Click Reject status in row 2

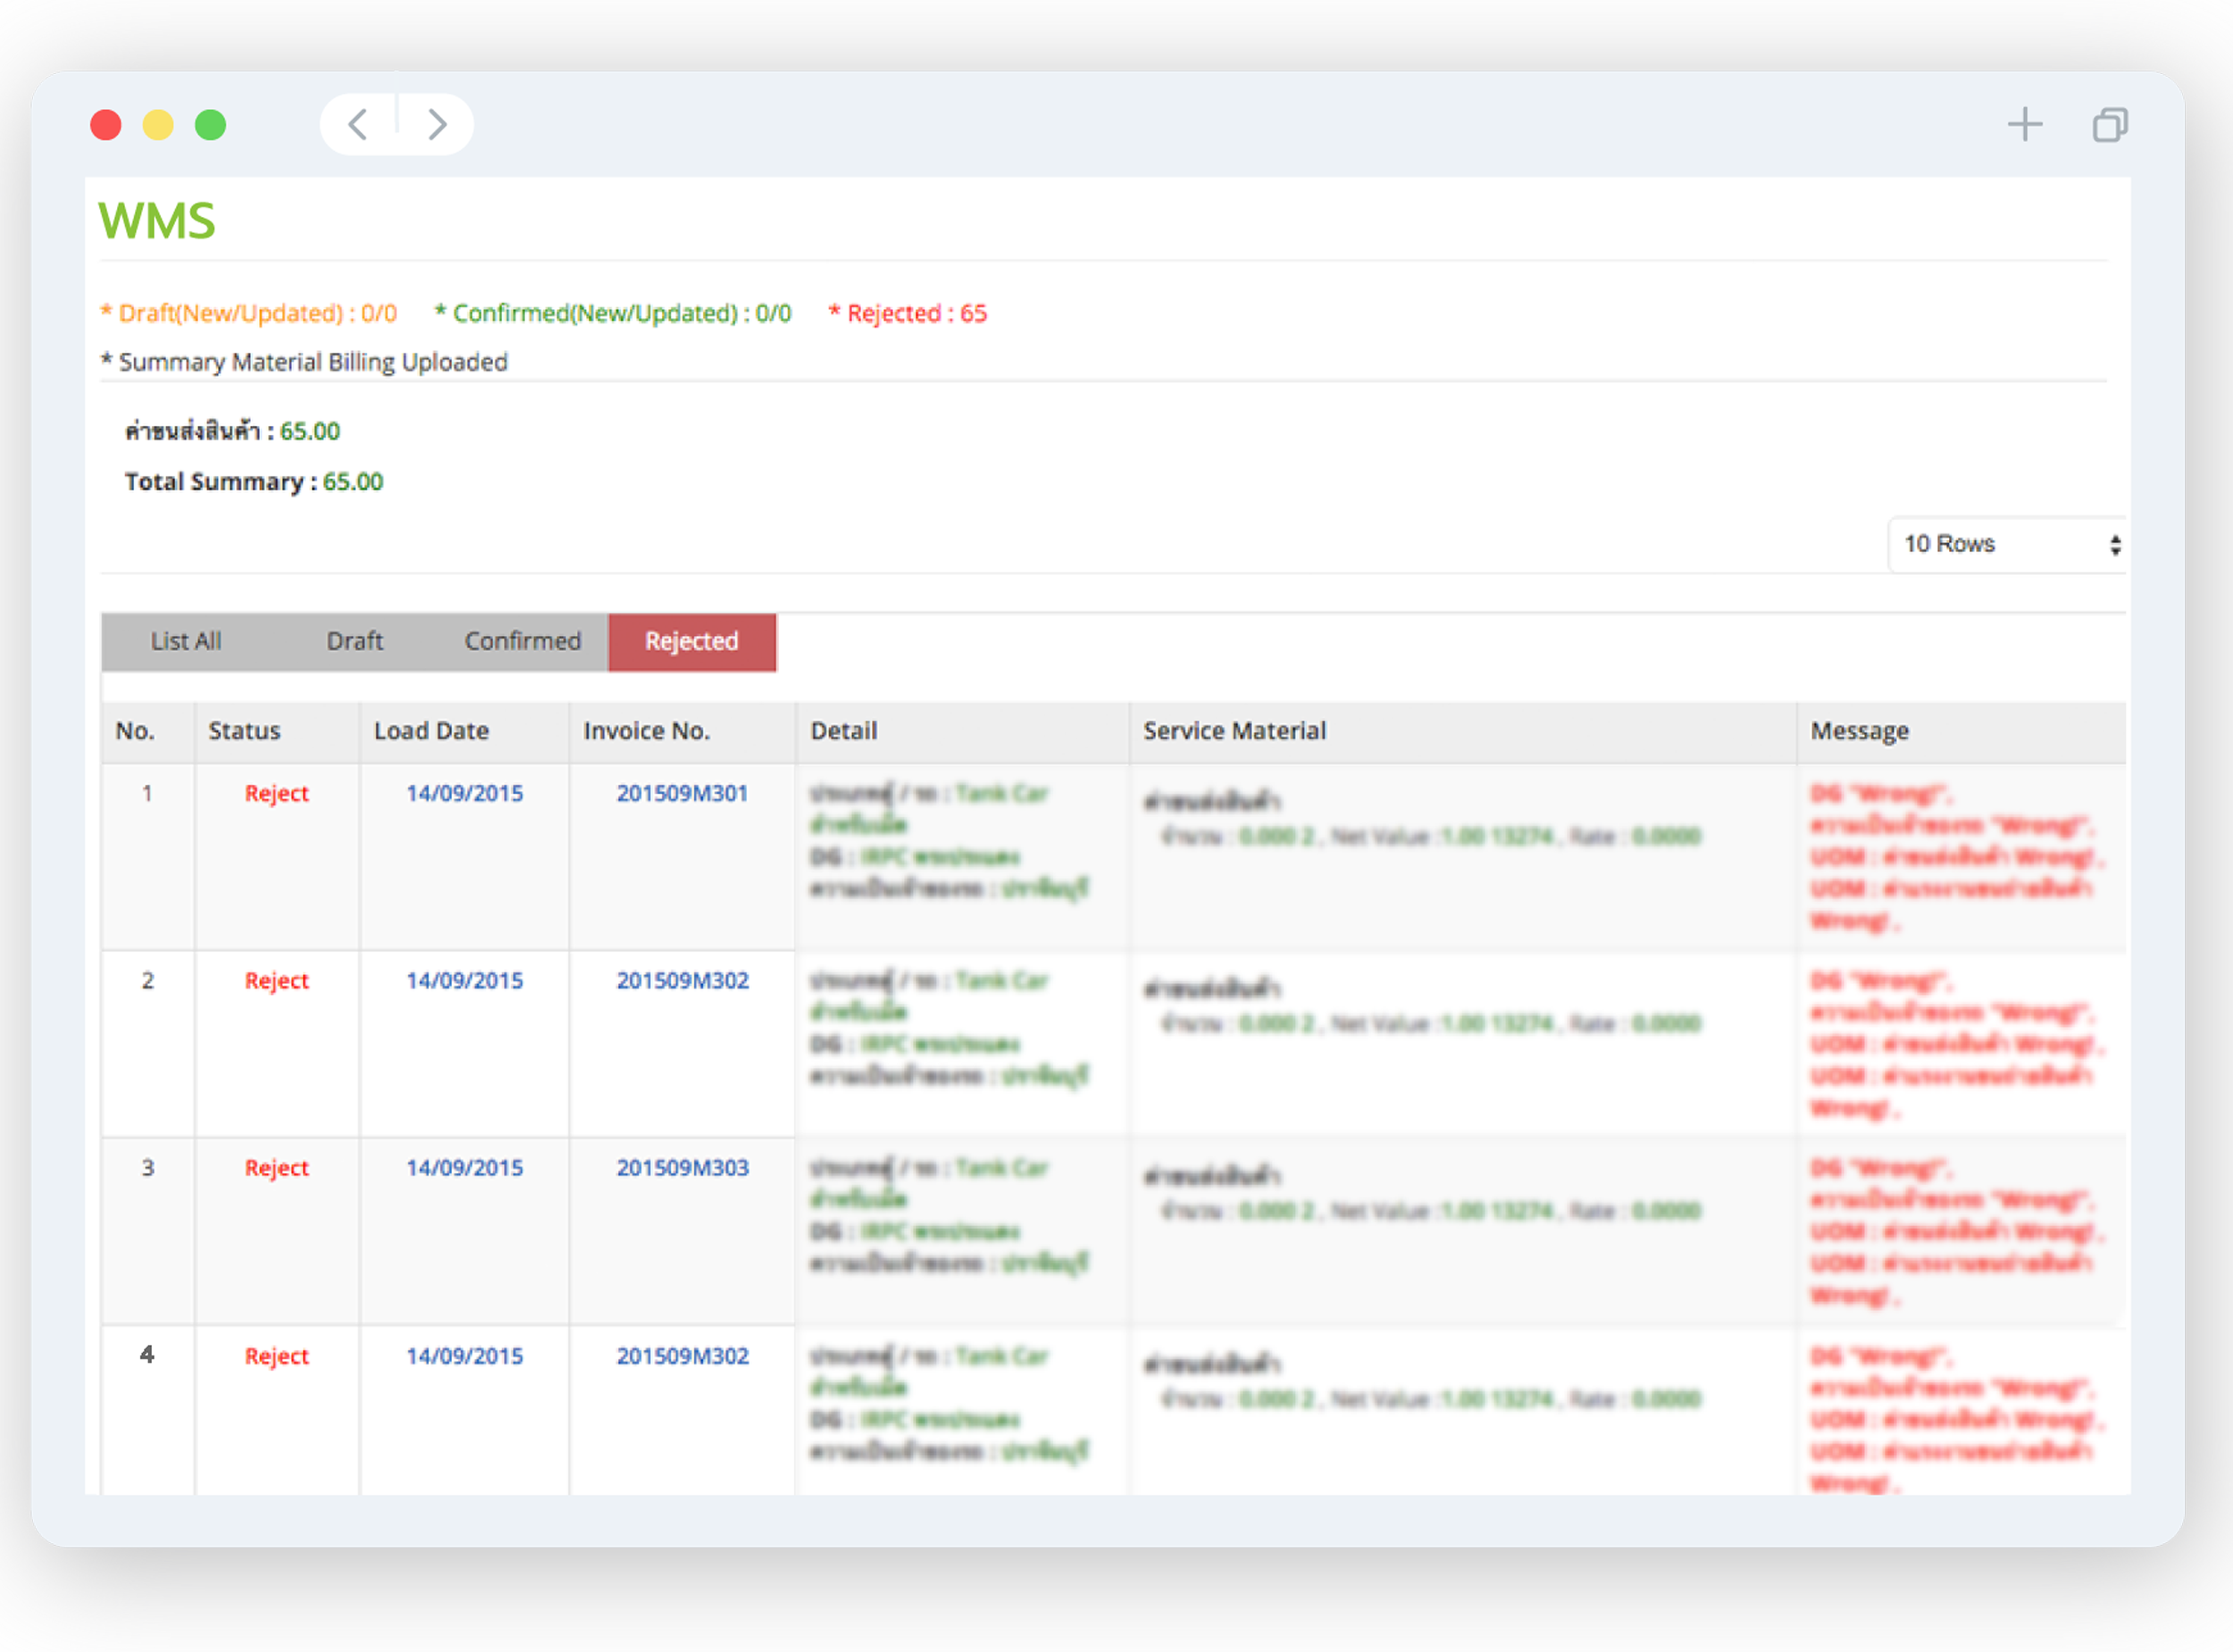pos(277,982)
